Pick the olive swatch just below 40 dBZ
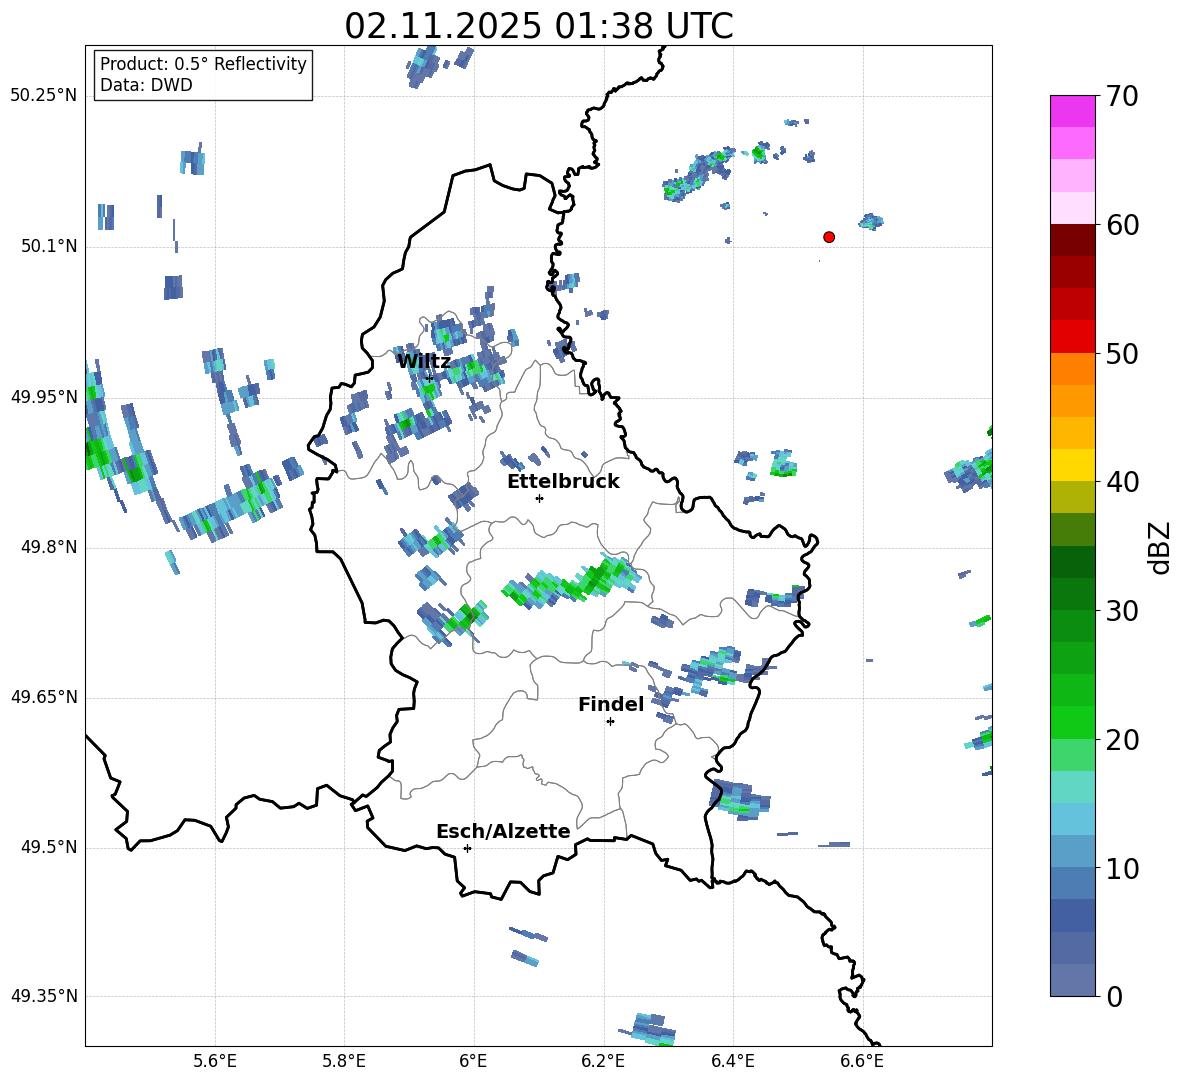This screenshot has width=1184, height=1081. pos(1073,497)
